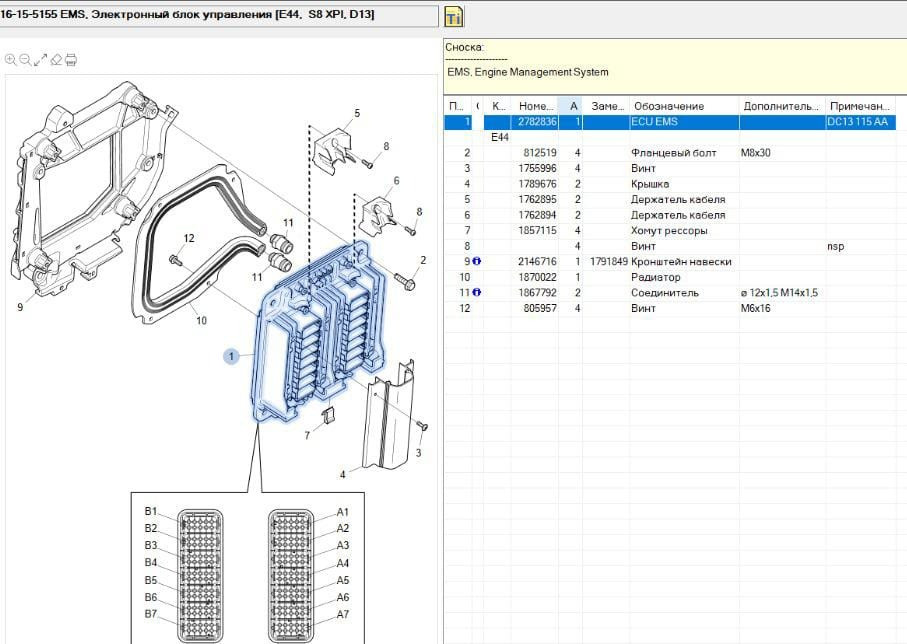Click the zoom out magnifier icon
The height and width of the screenshot is (644, 907).
[25, 60]
